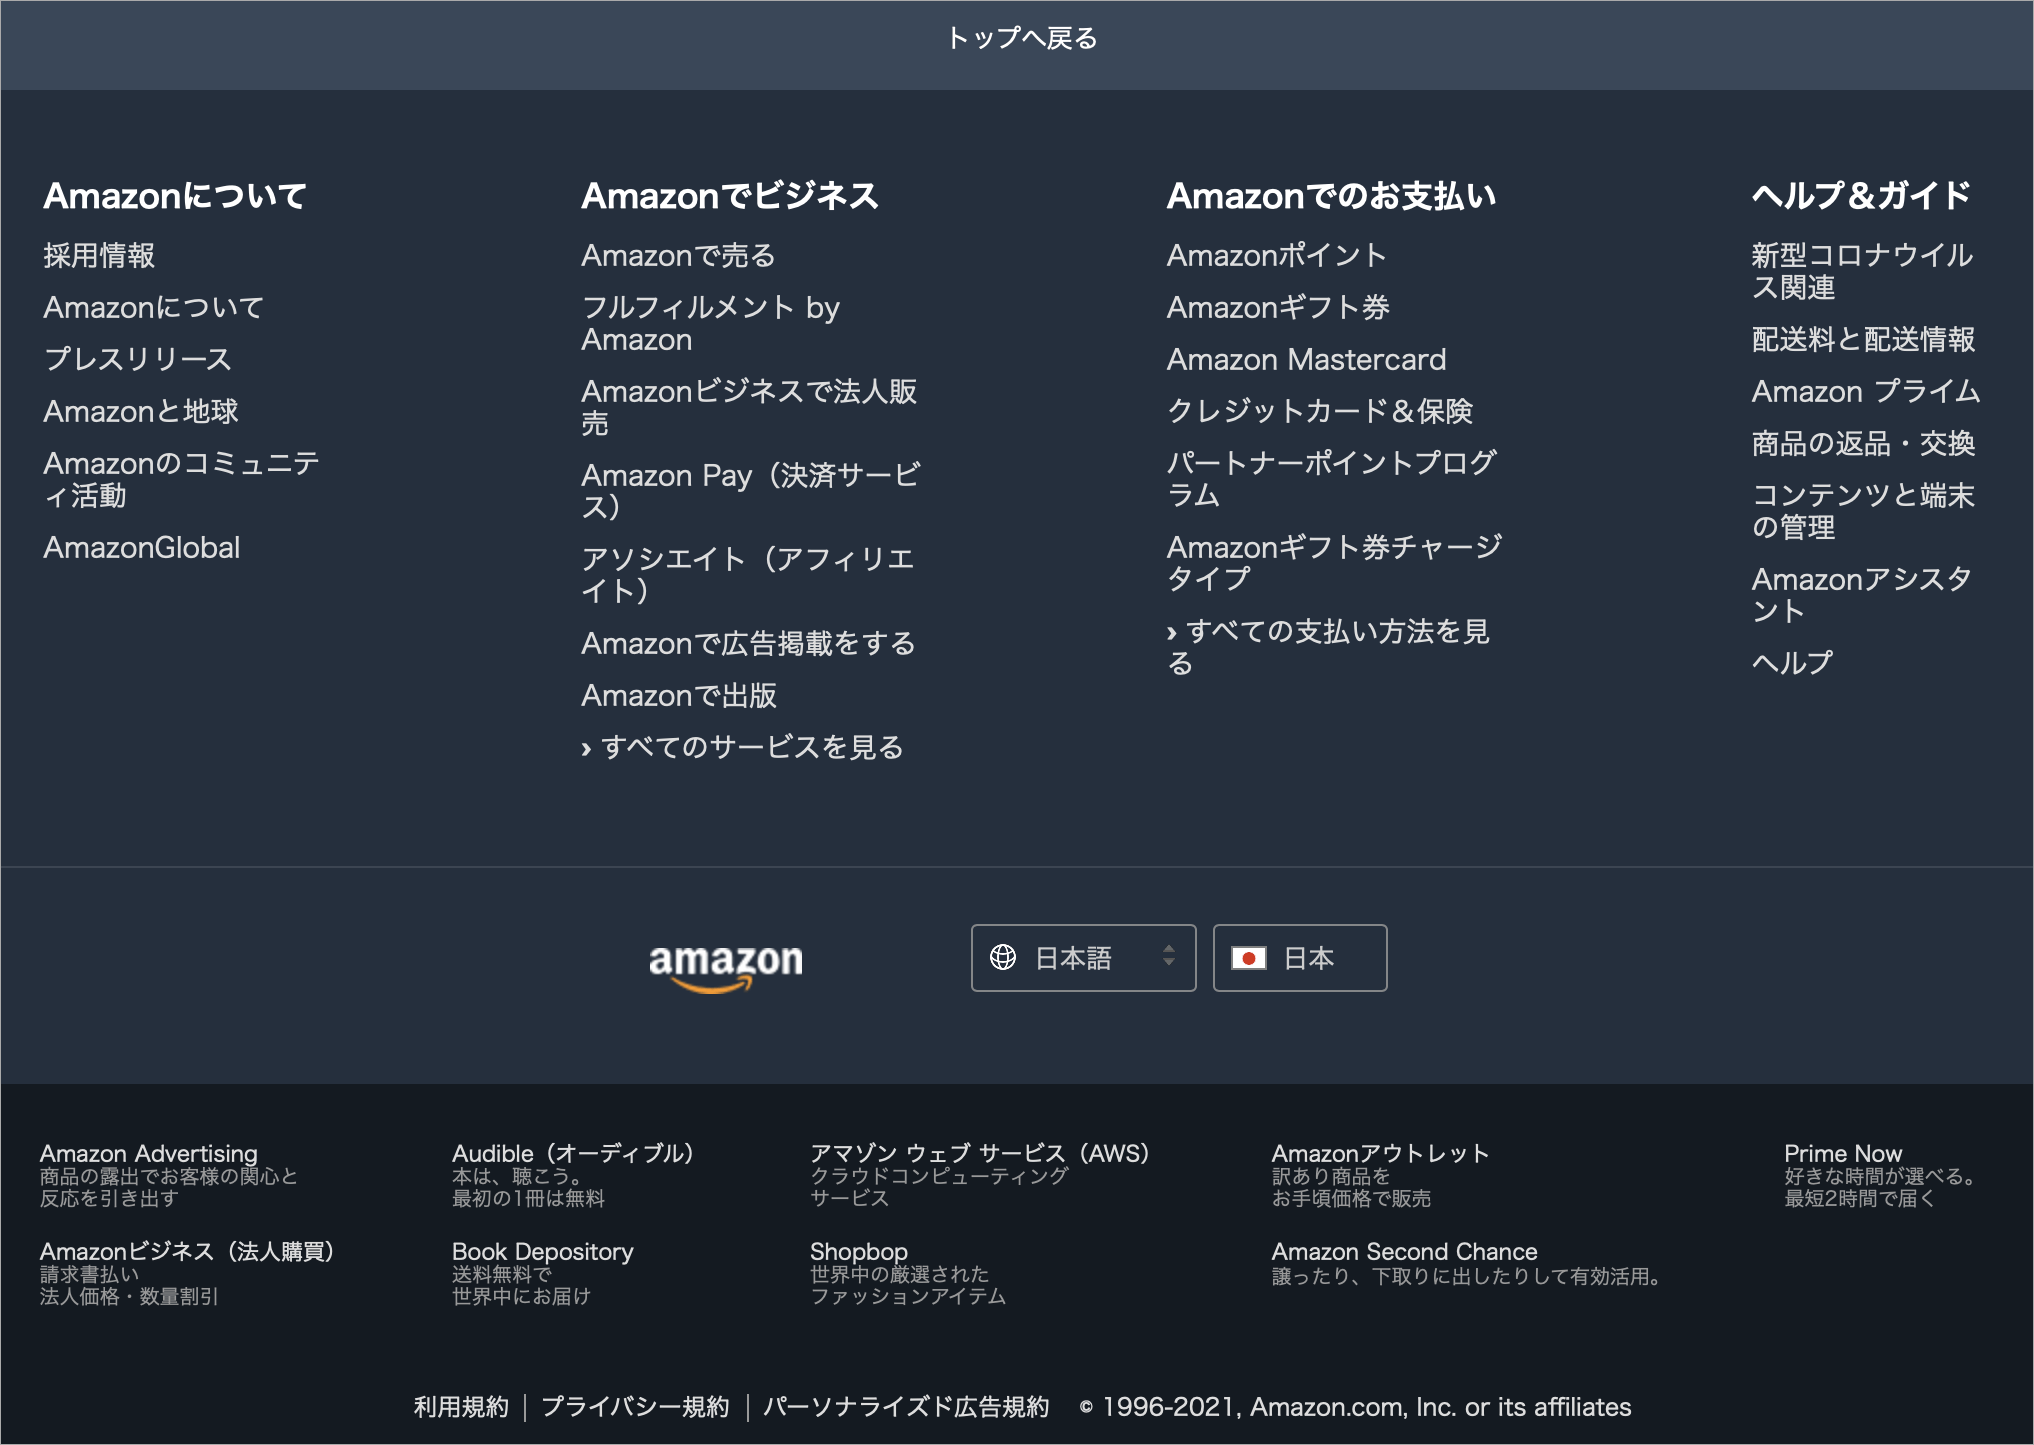Open the プレスリリース link
Screen dimensions: 2034x1445
(x=138, y=360)
